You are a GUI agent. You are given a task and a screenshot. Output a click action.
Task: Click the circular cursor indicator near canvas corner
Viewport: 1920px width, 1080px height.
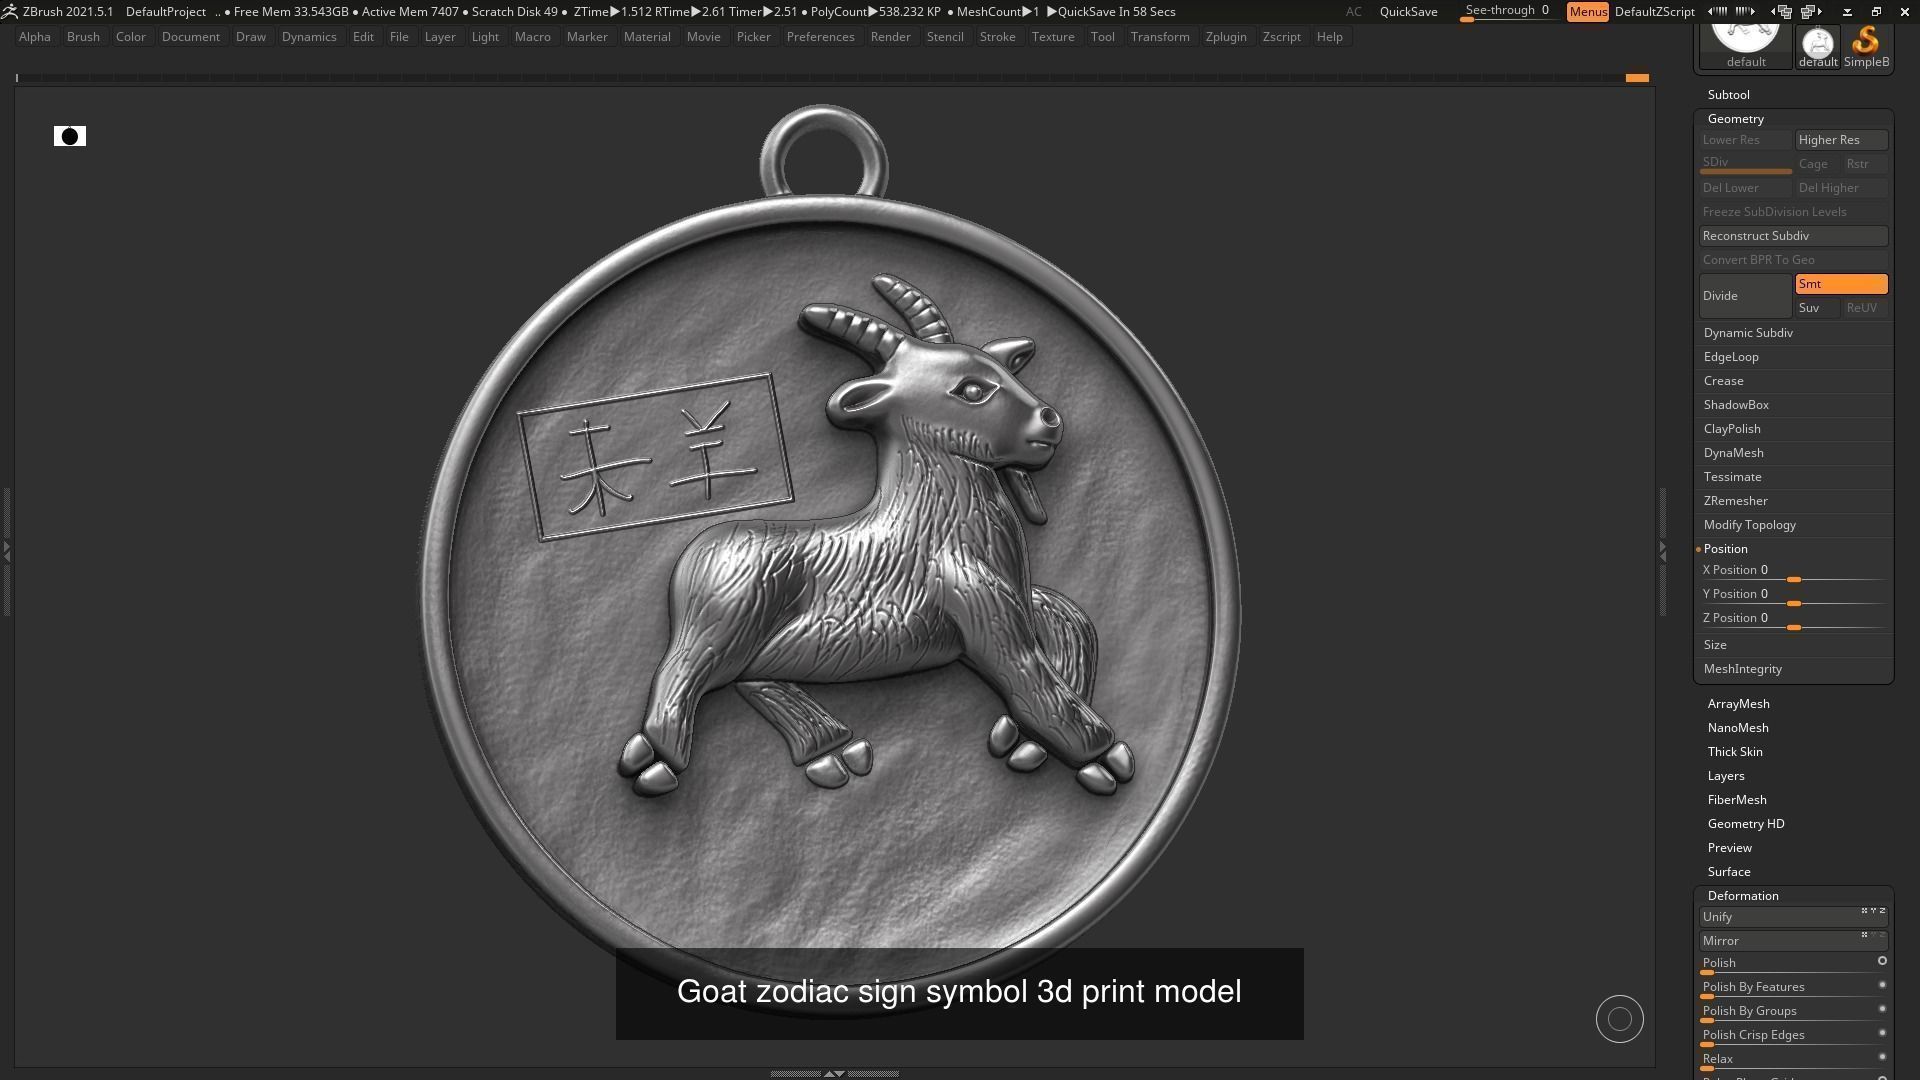[x=1620, y=1019]
